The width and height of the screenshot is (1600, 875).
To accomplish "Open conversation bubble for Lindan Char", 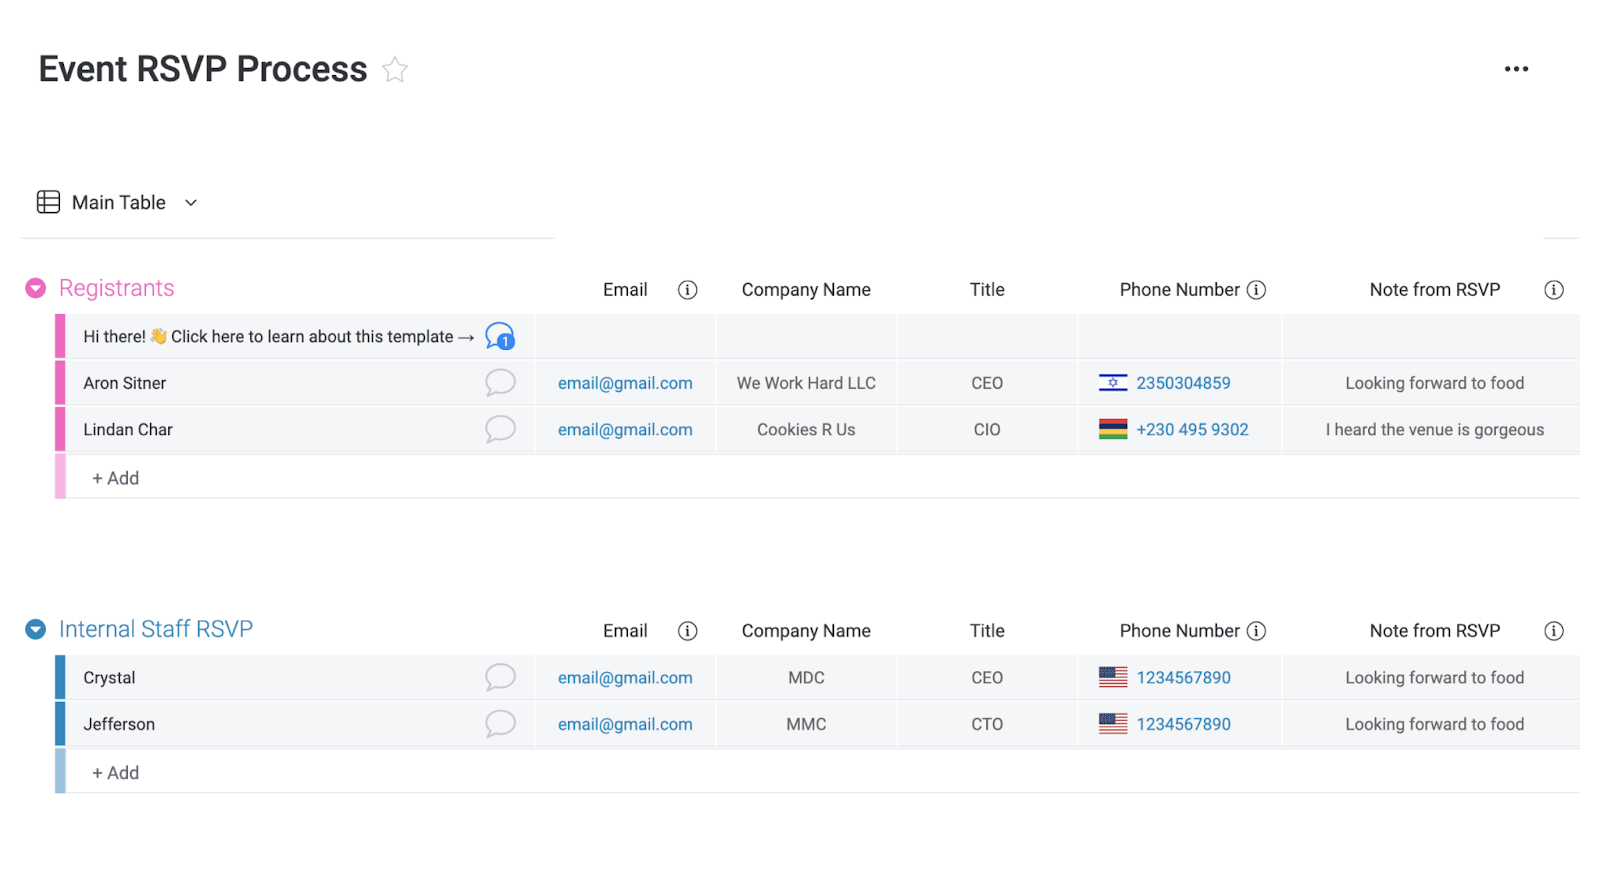I will click(x=500, y=429).
